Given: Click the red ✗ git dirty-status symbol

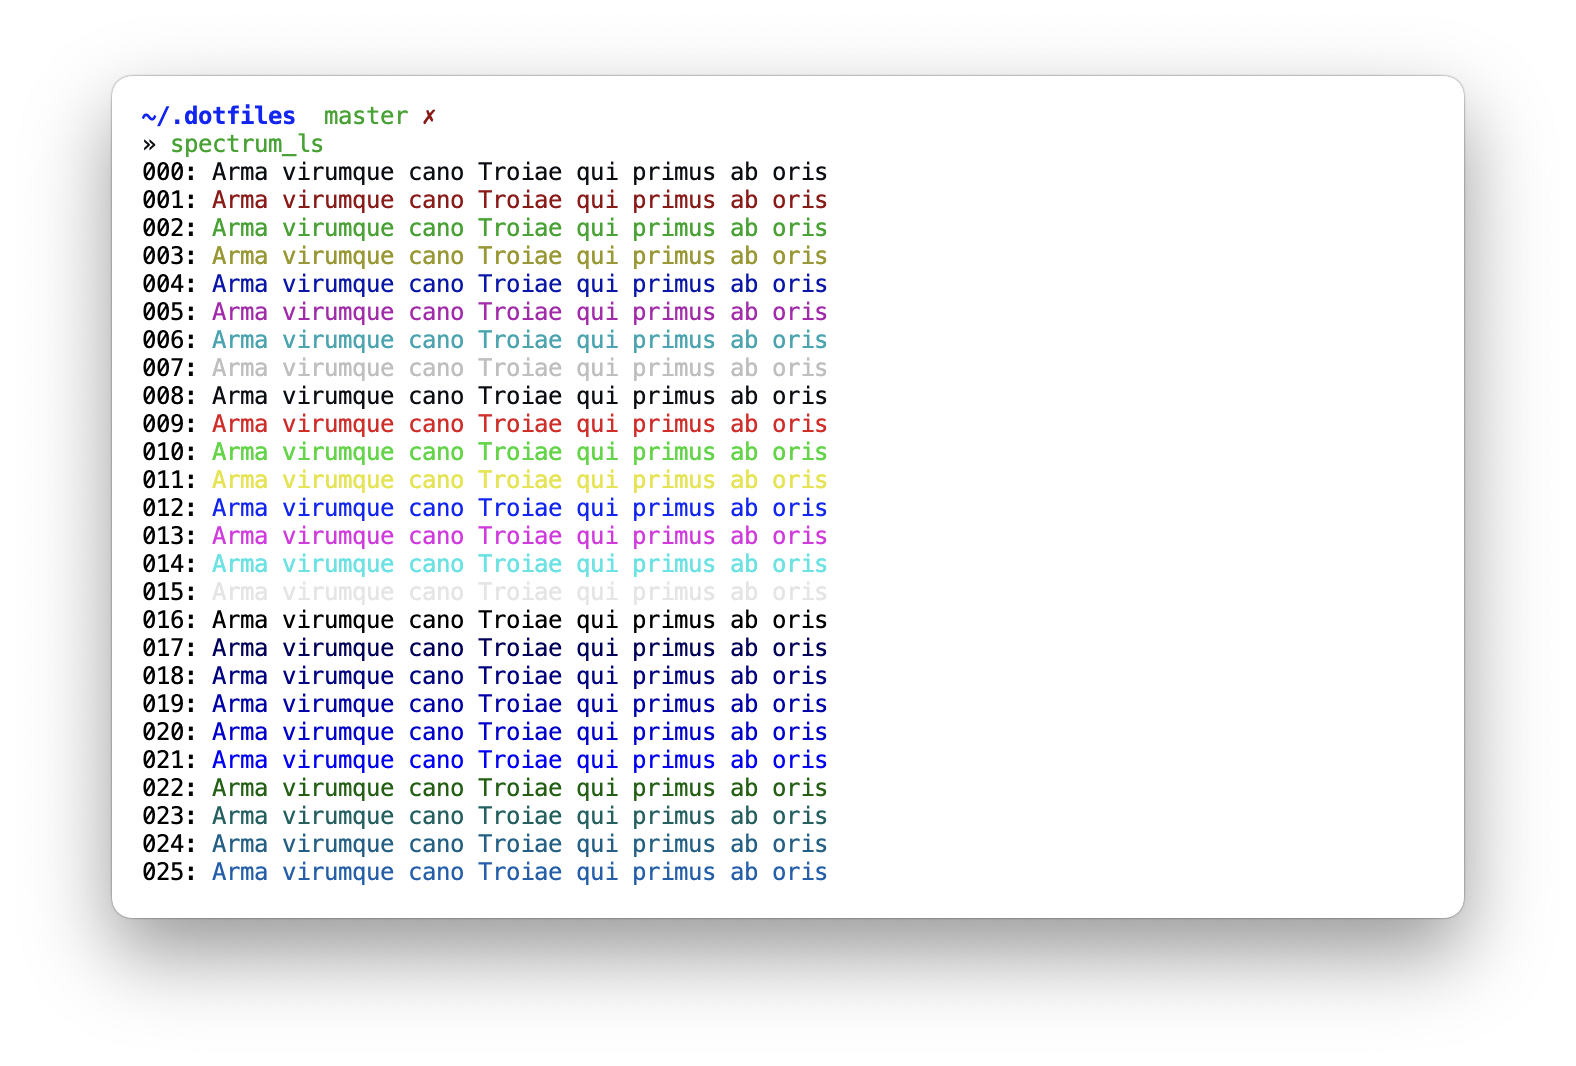Looking at the screenshot, I should (429, 117).
